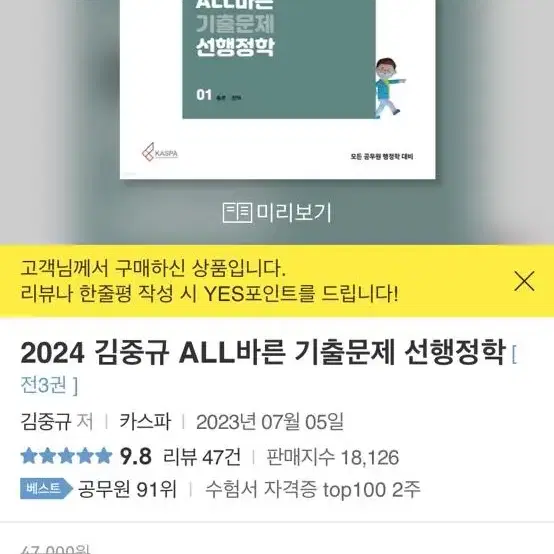Tap the 판매지수 18,126 sales index
Viewport: 554px width, 554px height.
coord(332,457)
